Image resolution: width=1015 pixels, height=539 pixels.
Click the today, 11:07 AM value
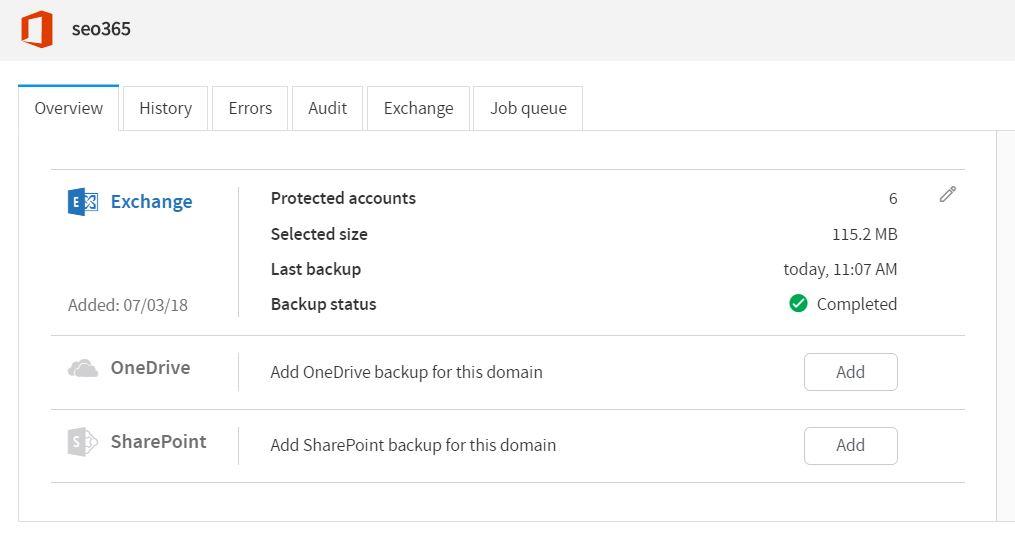click(x=840, y=269)
